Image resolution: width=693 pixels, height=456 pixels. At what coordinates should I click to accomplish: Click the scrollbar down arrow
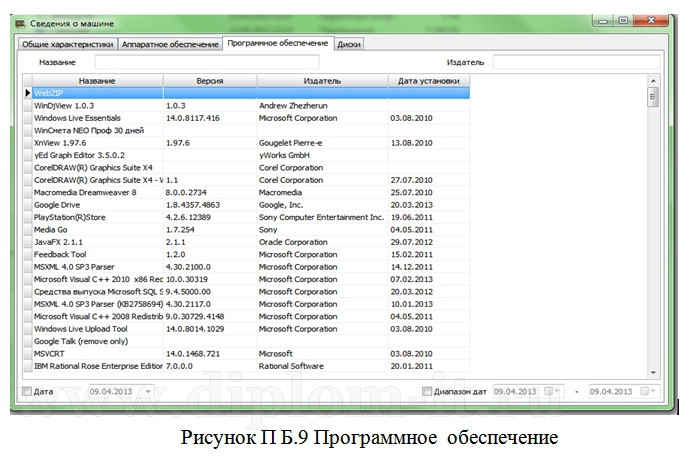pos(653,372)
